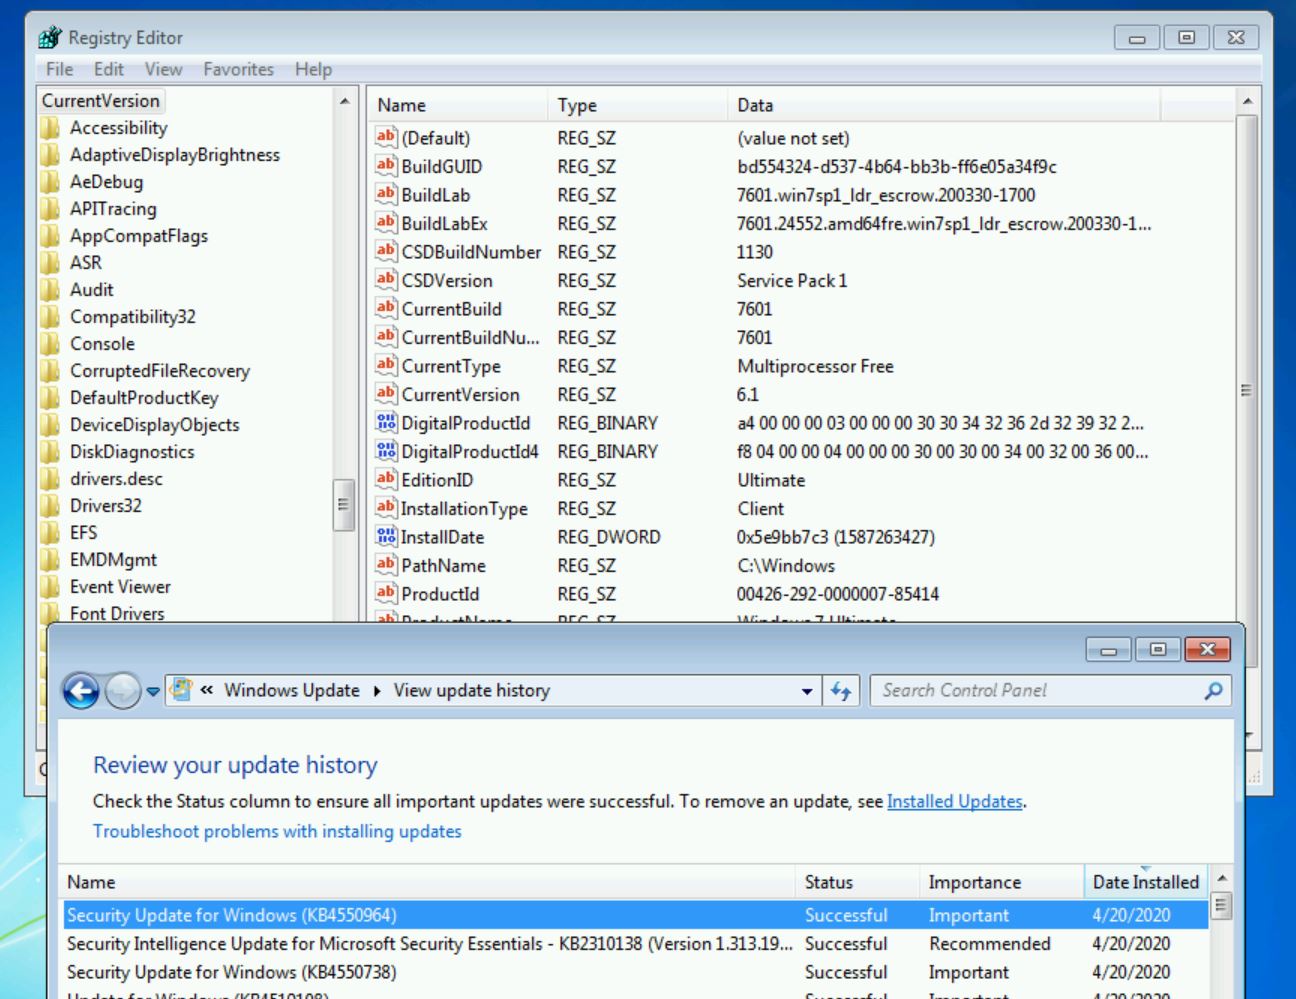Click the folder icon beside EMDMgmt
1296x999 pixels.
50,560
